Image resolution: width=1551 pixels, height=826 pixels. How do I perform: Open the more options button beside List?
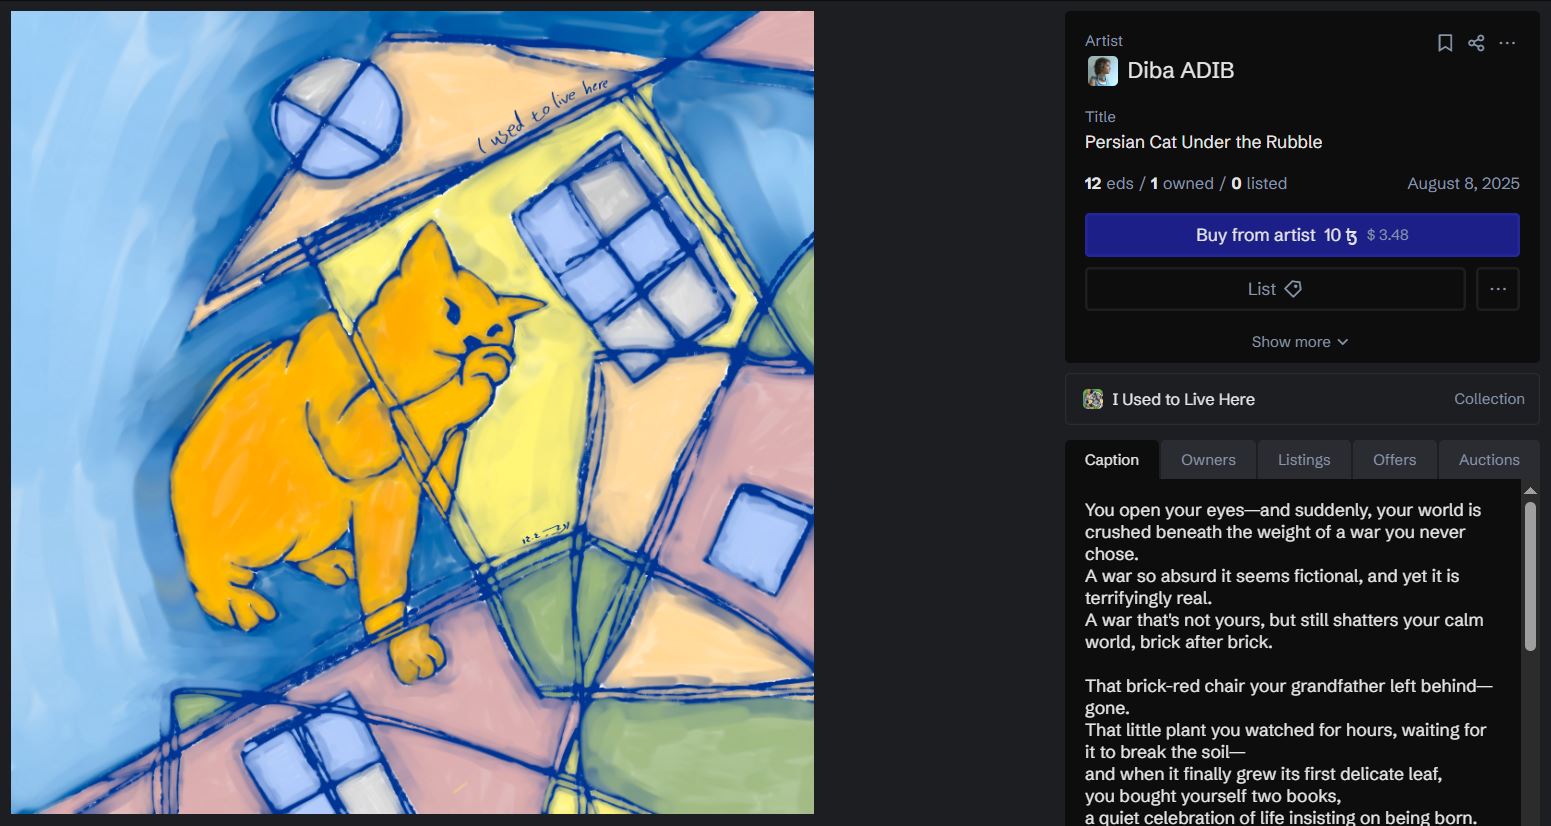tap(1498, 289)
